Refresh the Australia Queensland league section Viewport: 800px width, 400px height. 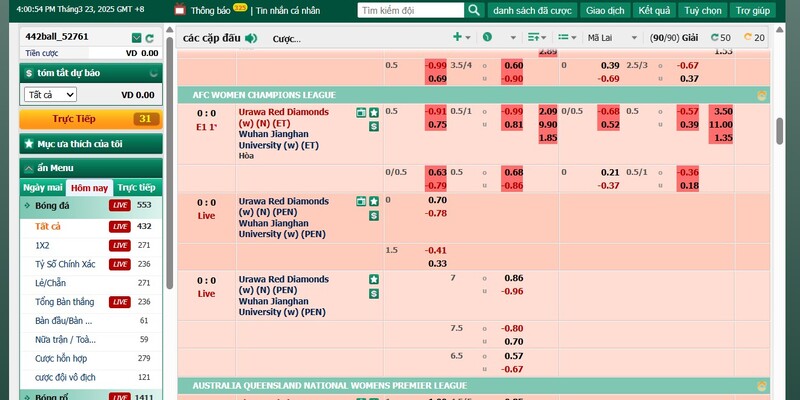click(x=762, y=386)
